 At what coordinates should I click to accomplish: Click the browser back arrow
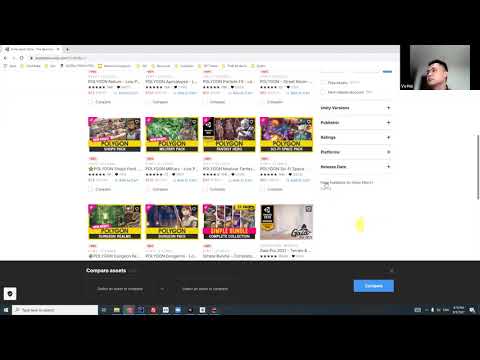click(x=5, y=58)
